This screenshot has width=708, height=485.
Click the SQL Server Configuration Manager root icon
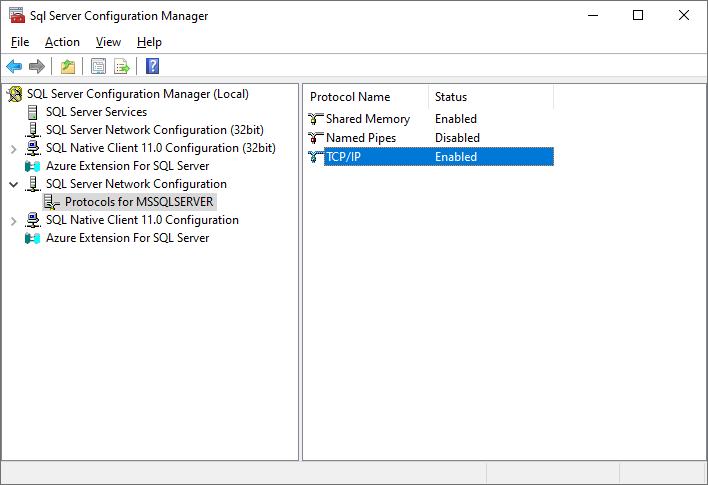point(15,94)
